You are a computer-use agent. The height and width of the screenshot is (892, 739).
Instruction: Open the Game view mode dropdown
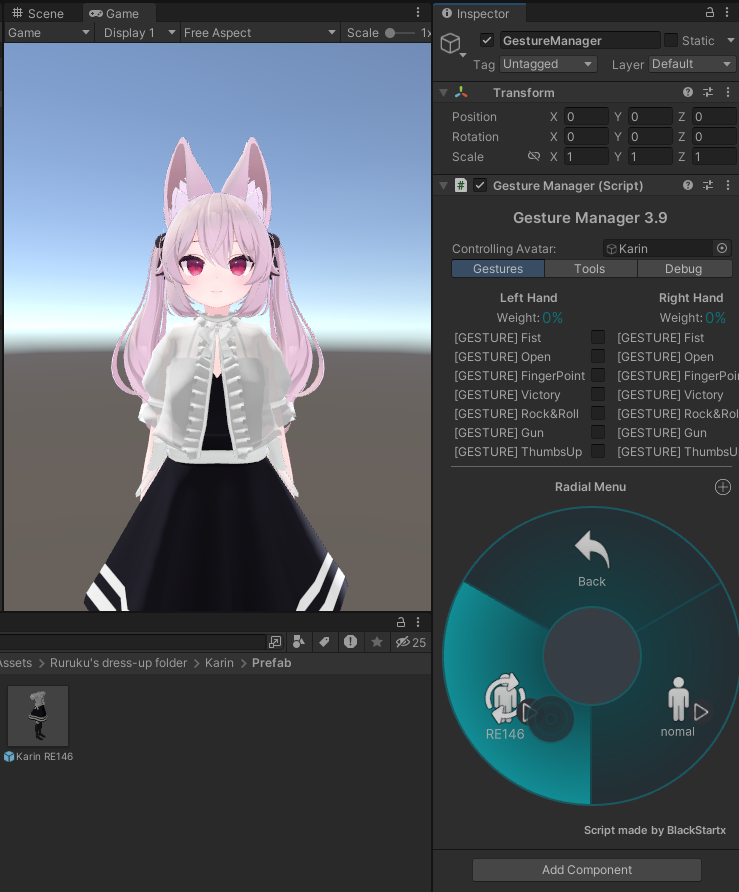click(x=48, y=33)
